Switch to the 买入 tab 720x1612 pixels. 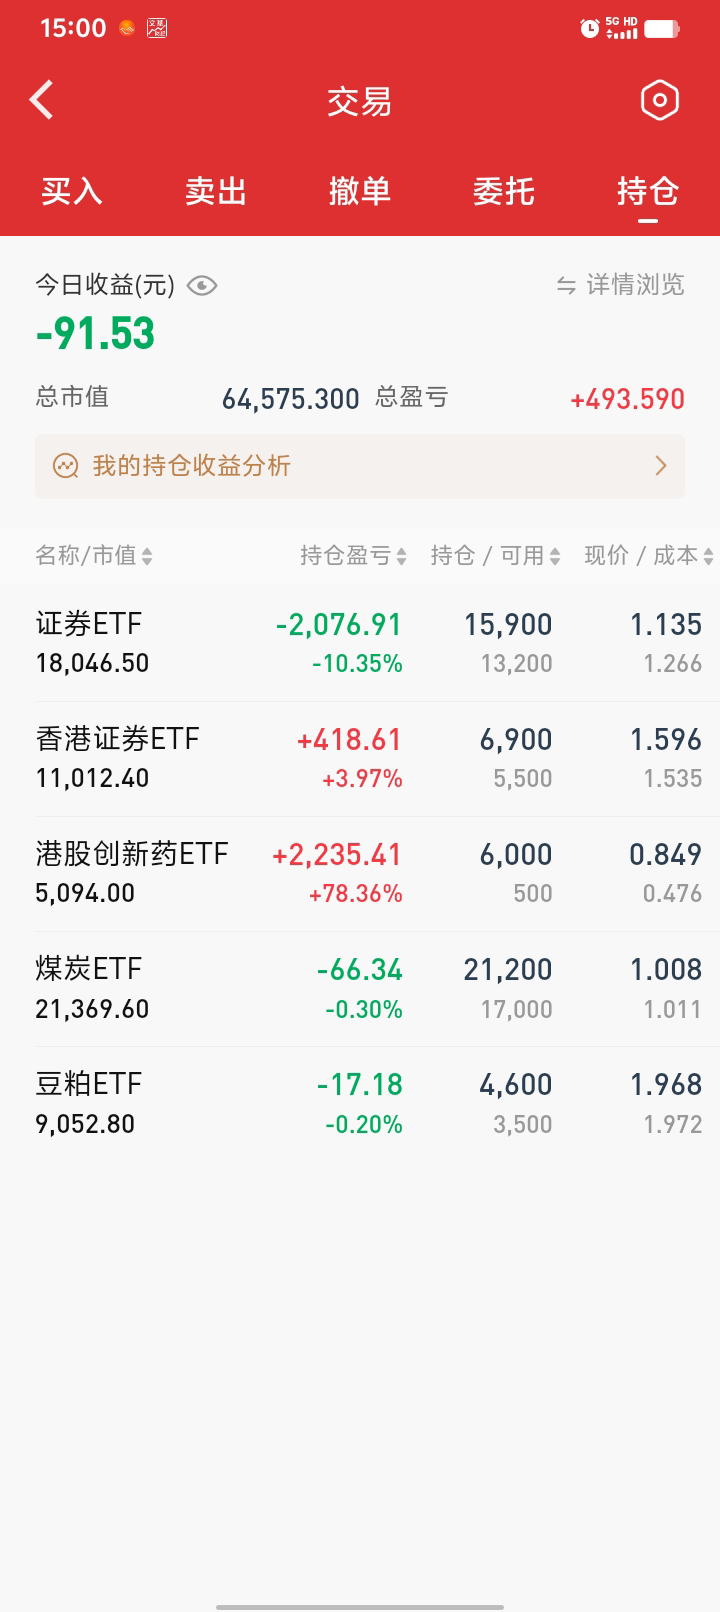pos(72,191)
